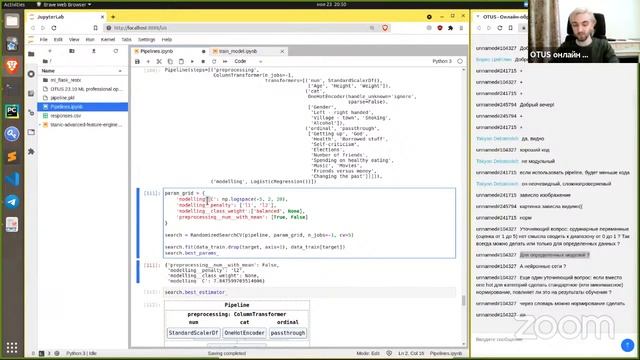Launch PyCharm from the dock

pos(12,111)
